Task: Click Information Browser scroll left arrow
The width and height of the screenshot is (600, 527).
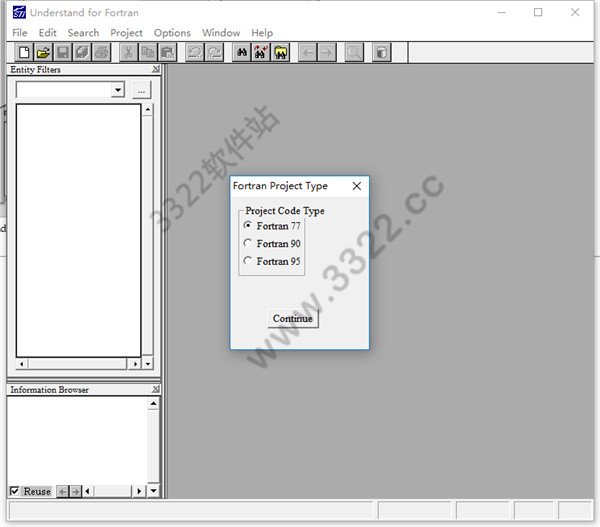Action: 88,491
